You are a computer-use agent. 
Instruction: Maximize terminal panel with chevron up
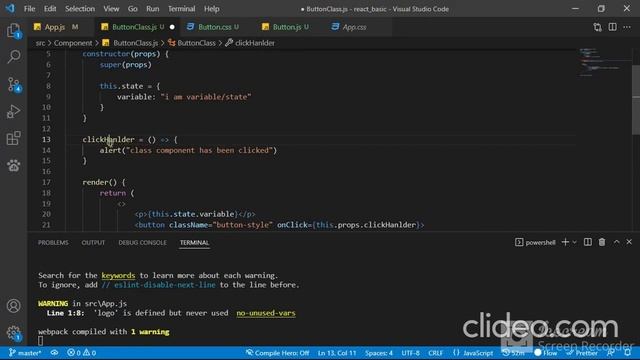(616, 242)
